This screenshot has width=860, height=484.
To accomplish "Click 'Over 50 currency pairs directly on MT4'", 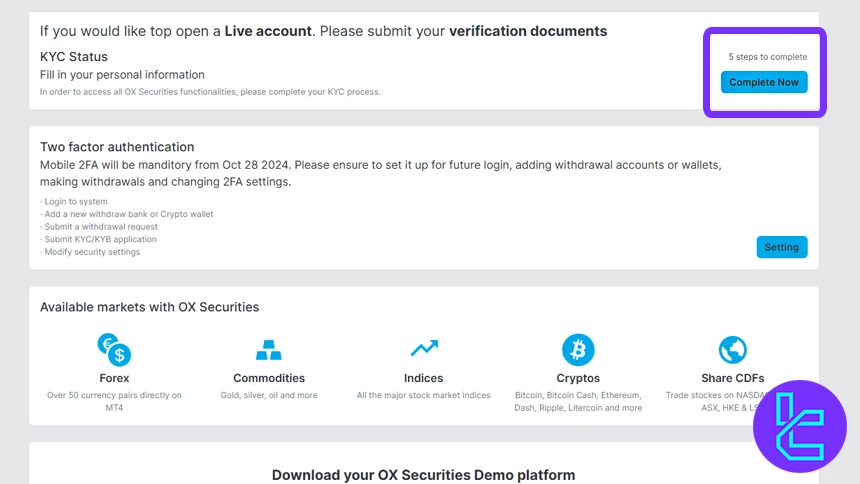I will pyautogui.click(x=114, y=401).
